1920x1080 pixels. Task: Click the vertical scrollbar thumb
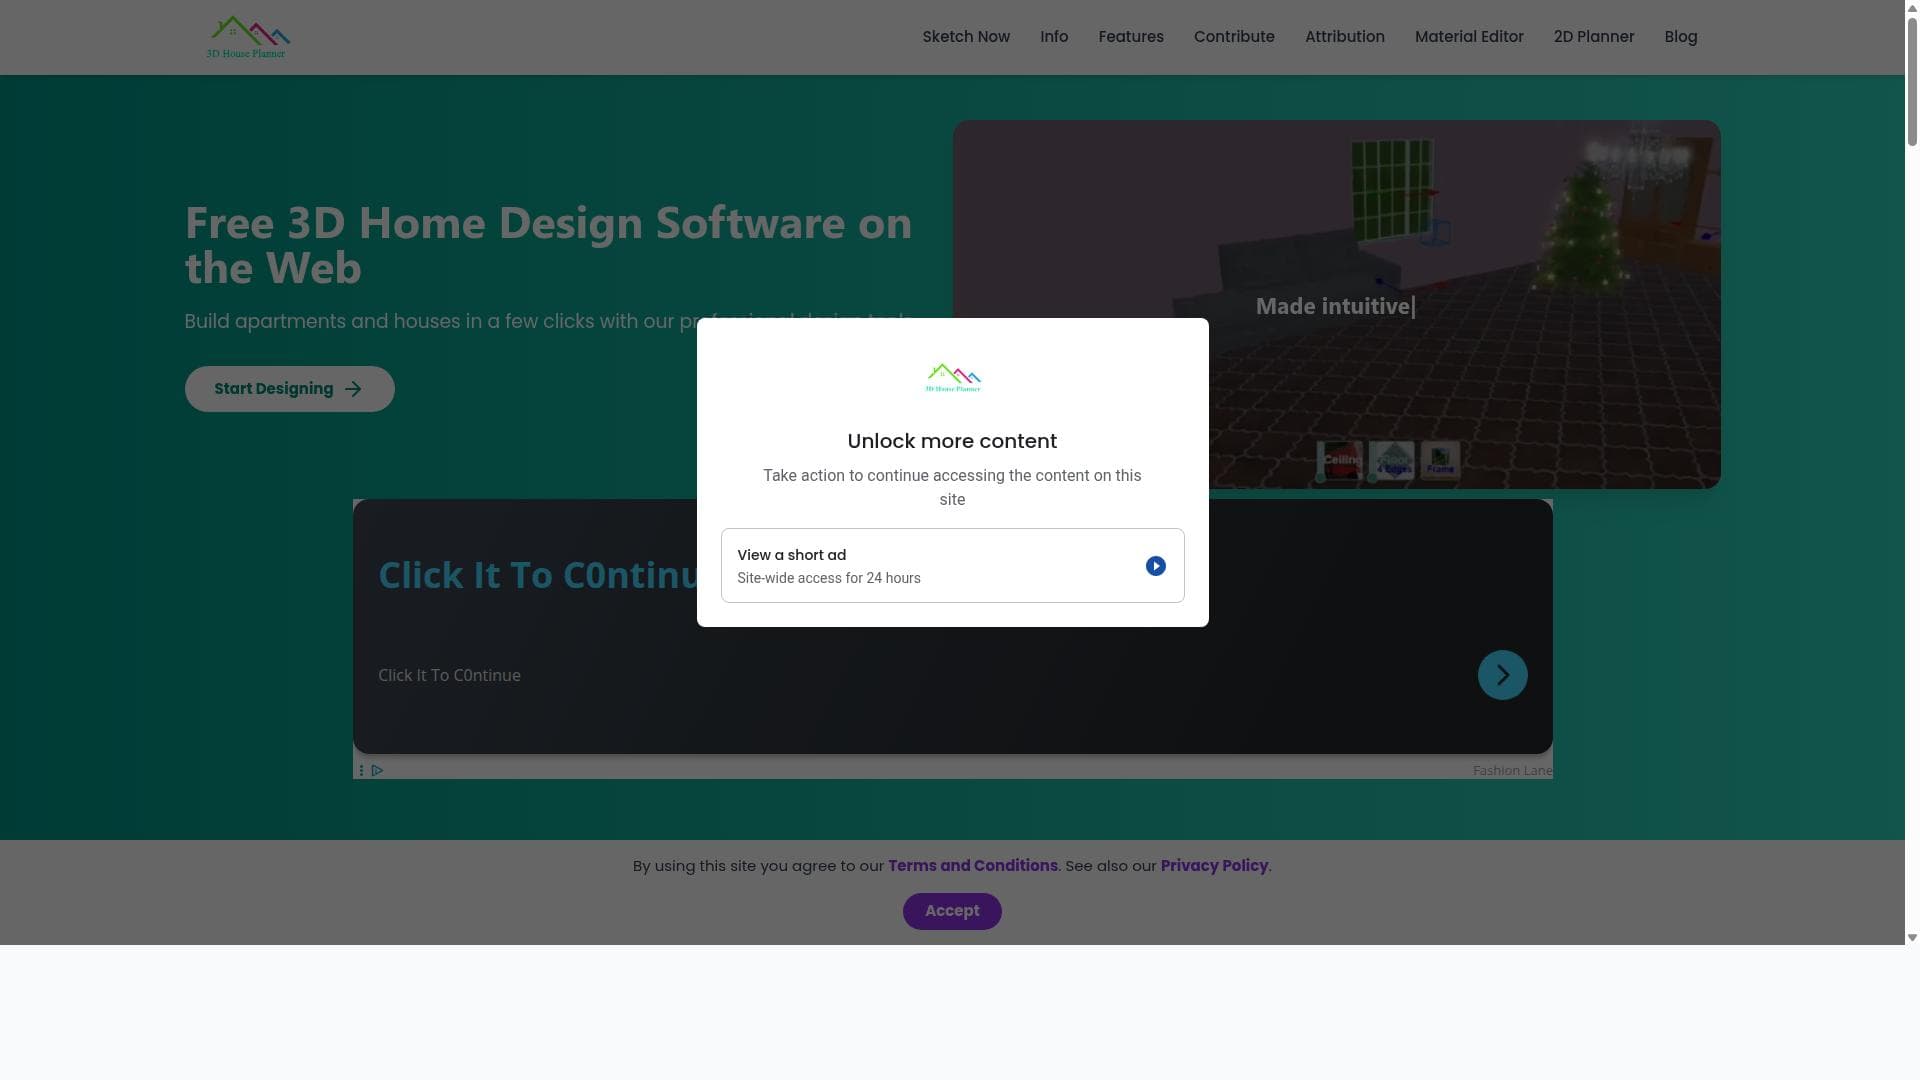tap(1912, 80)
